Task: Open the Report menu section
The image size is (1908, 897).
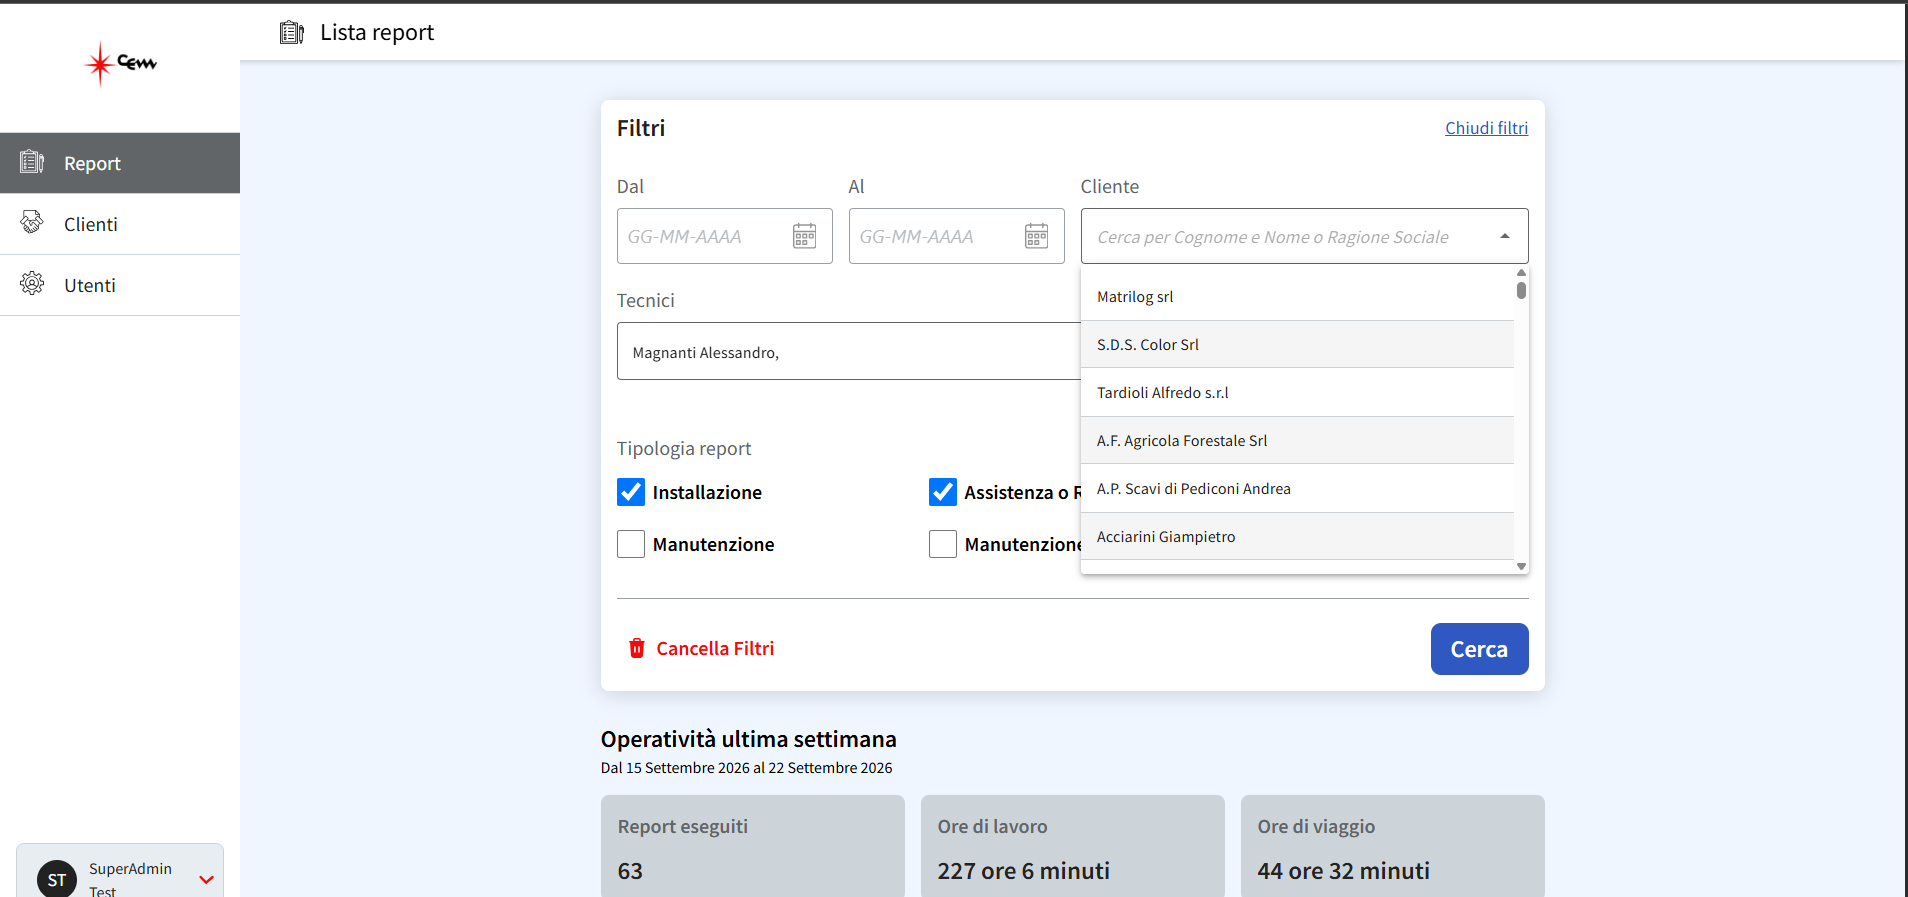Action: (x=120, y=163)
